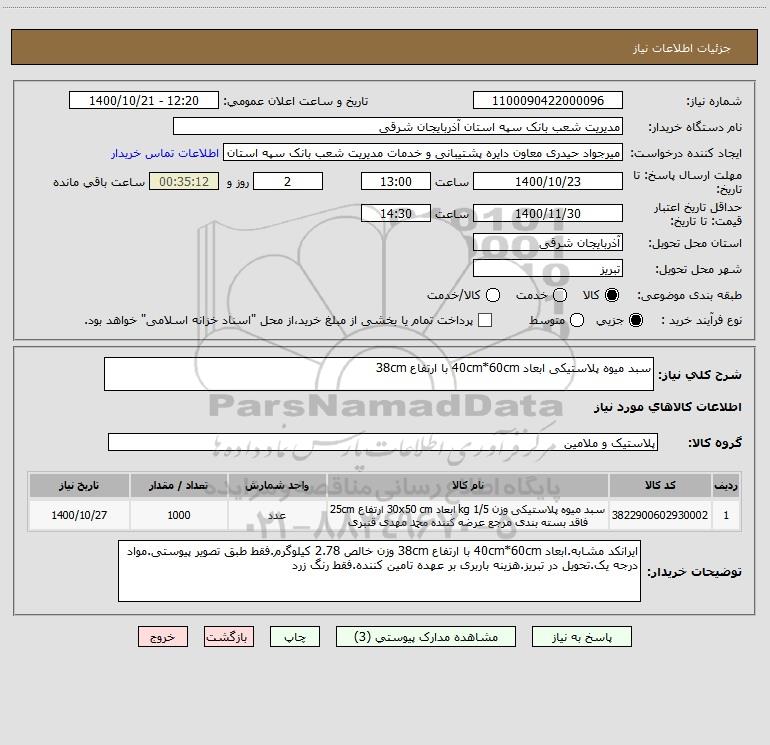This screenshot has width=770, height=745.
Task: Click the چاپ print button
Action: [295, 637]
